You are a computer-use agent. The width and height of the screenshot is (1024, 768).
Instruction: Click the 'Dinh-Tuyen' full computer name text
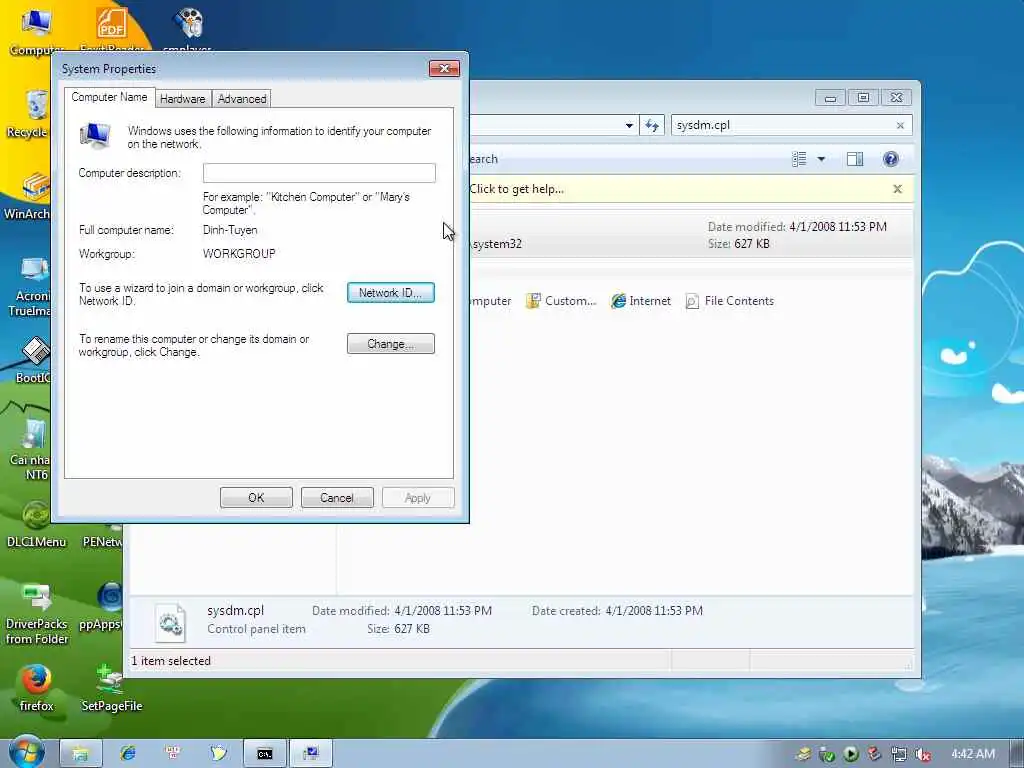pos(230,230)
